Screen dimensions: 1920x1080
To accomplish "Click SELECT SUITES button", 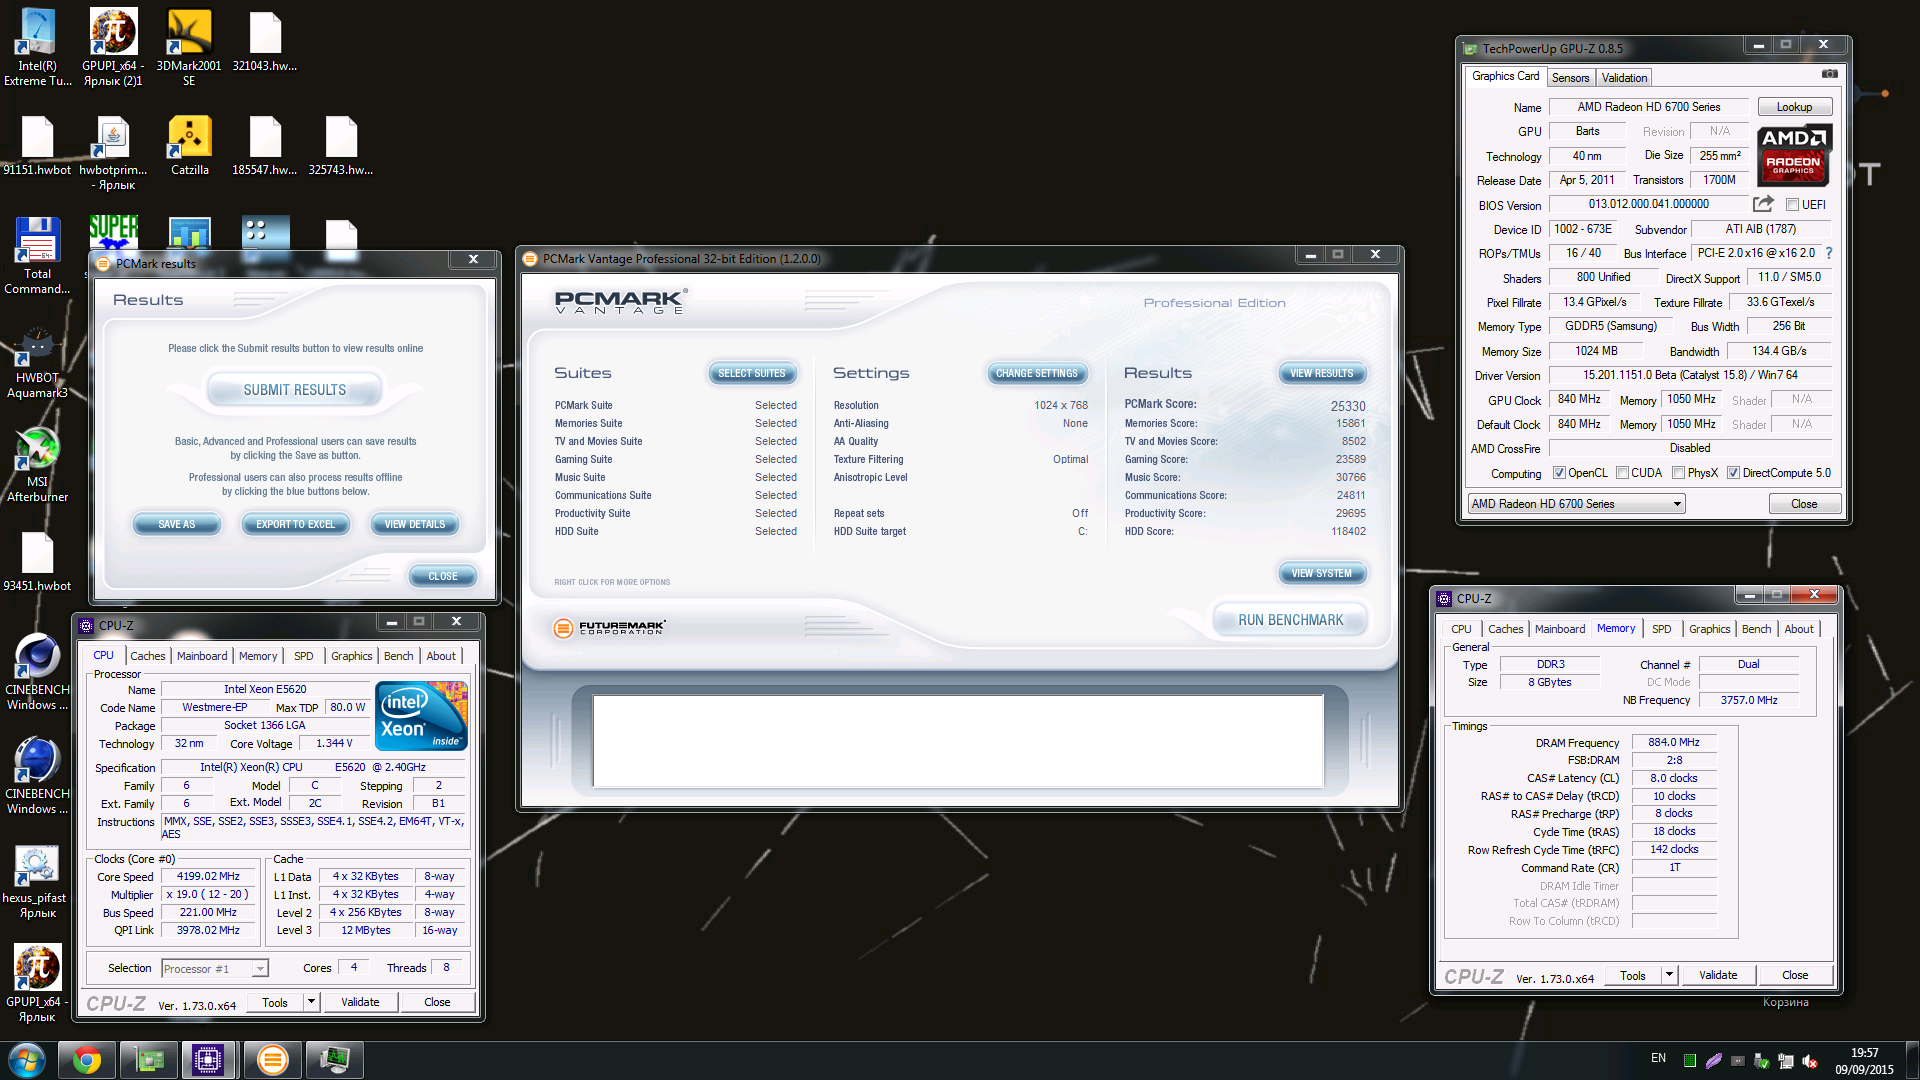I will (x=752, y=374).
